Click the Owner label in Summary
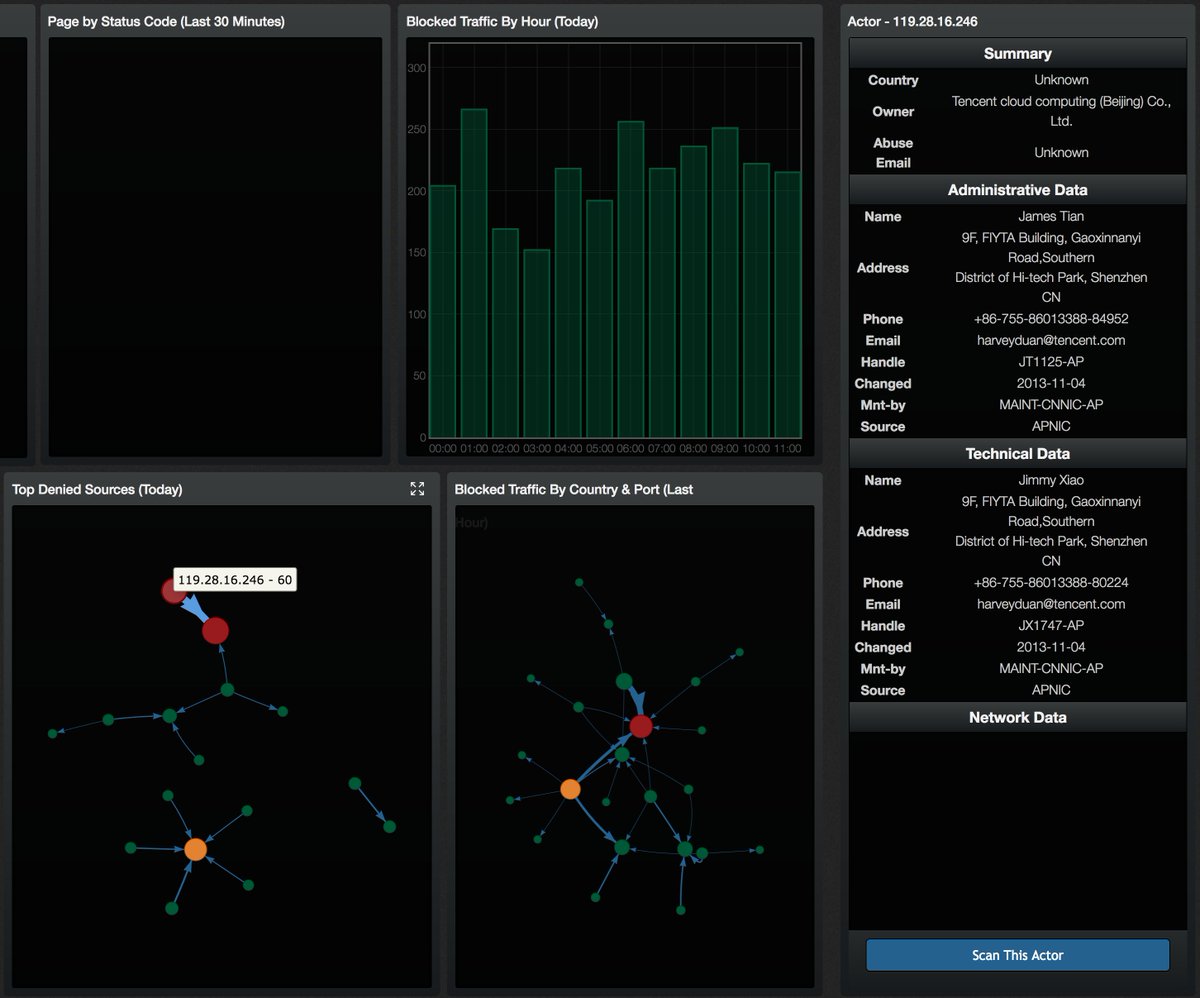Image resolution: width=1200 pixels, height=998 pixels. coord(893,112)
